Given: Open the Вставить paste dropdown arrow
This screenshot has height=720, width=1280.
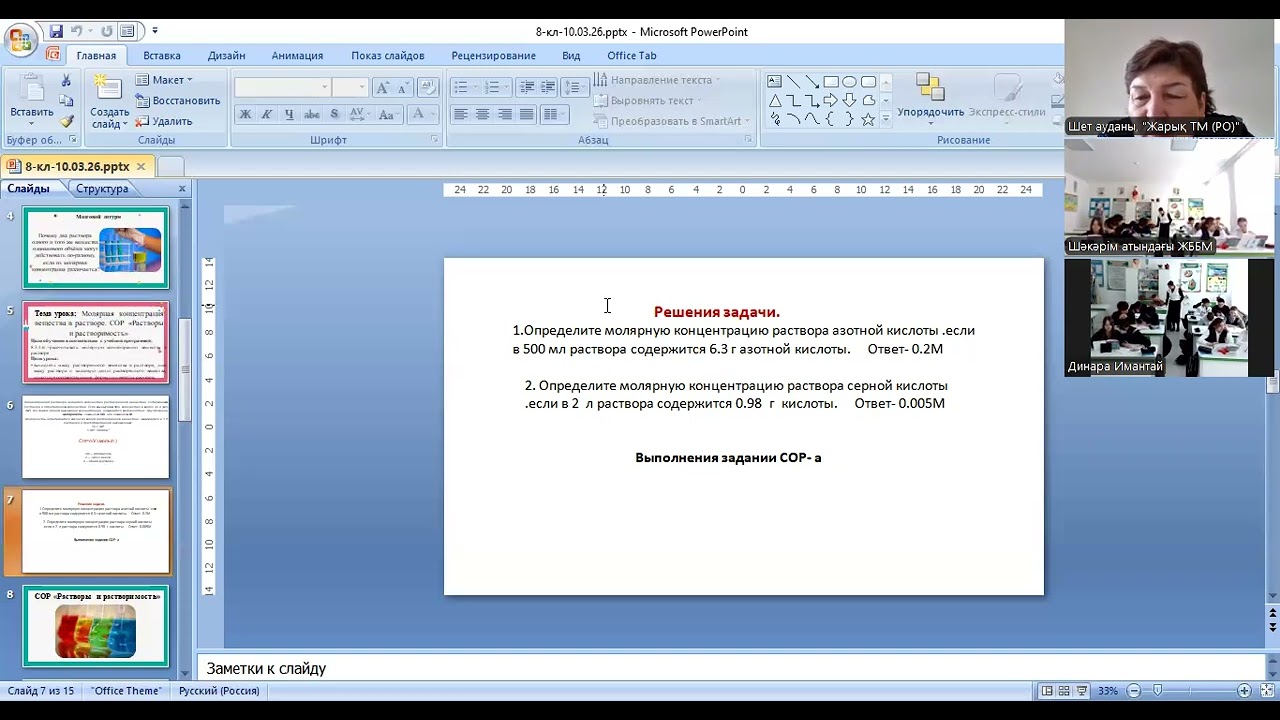Looking at the screenshot, I should click(x=31, y=125).
